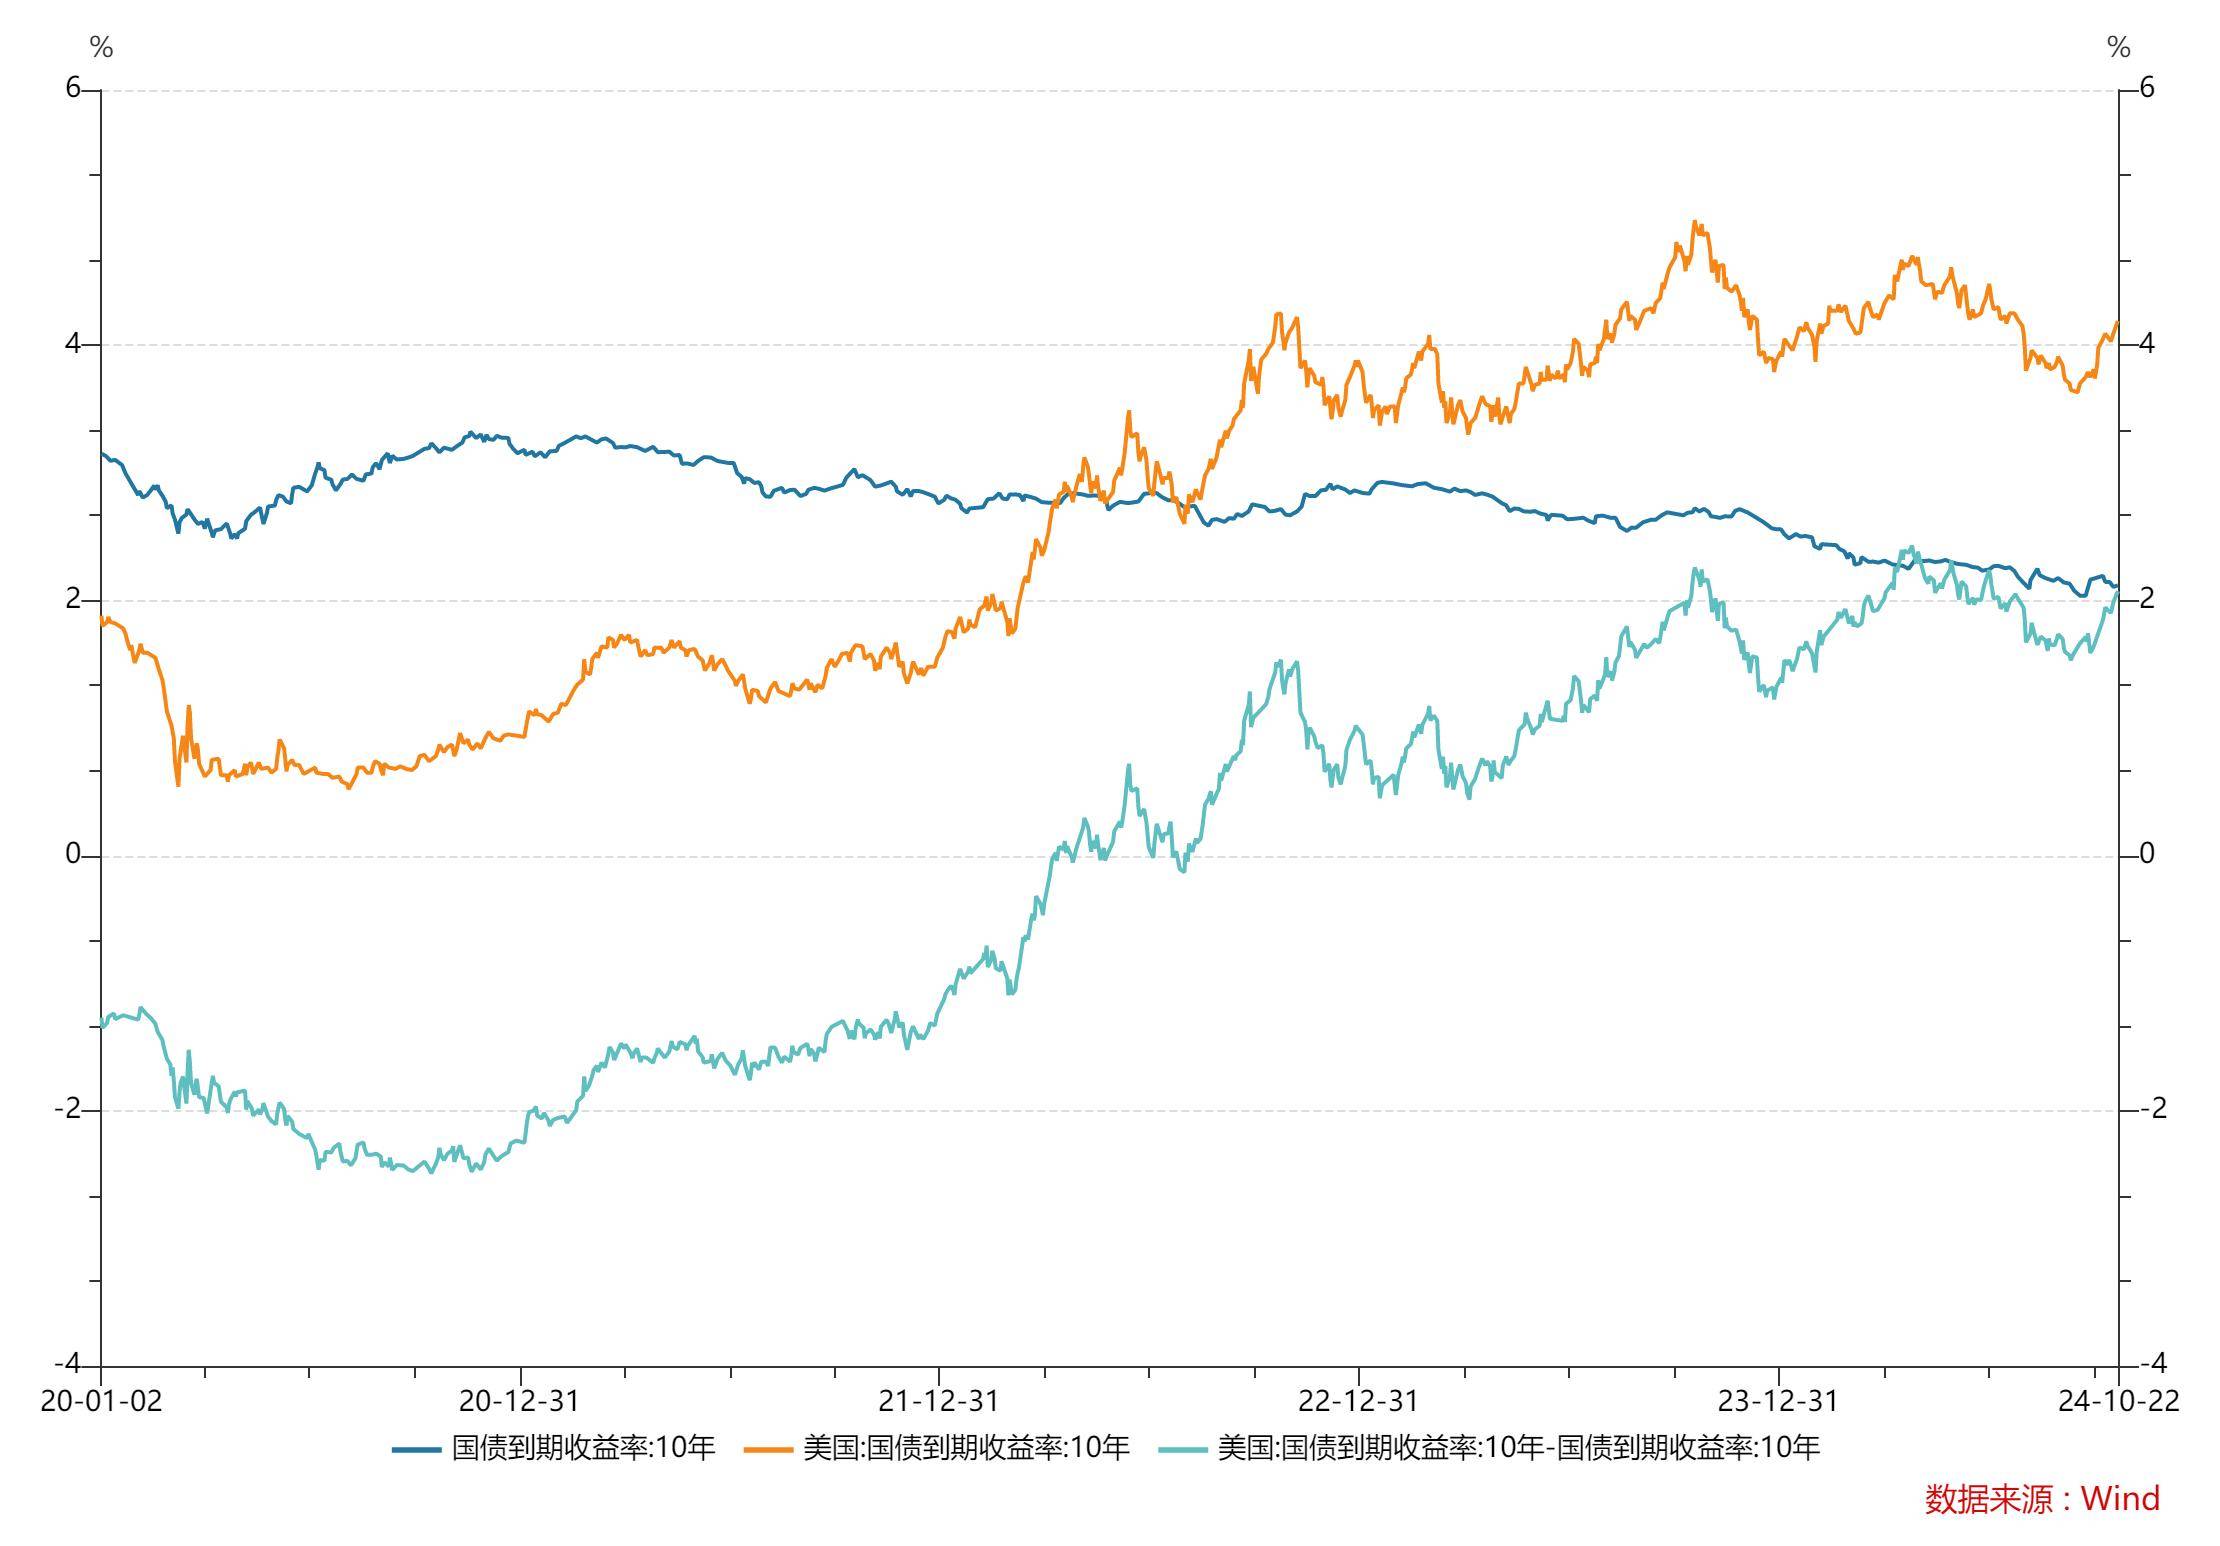2220x1546 pixels.
Task: Click the dark blue legend swatch for 国债到期收益率:10年
Action: [416, 1448]
